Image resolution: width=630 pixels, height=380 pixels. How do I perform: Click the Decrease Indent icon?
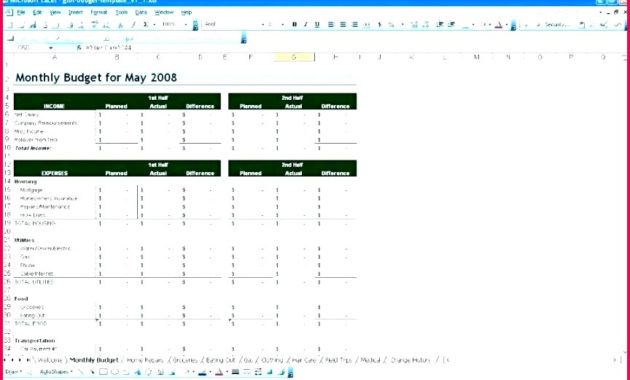pos(440,25)
